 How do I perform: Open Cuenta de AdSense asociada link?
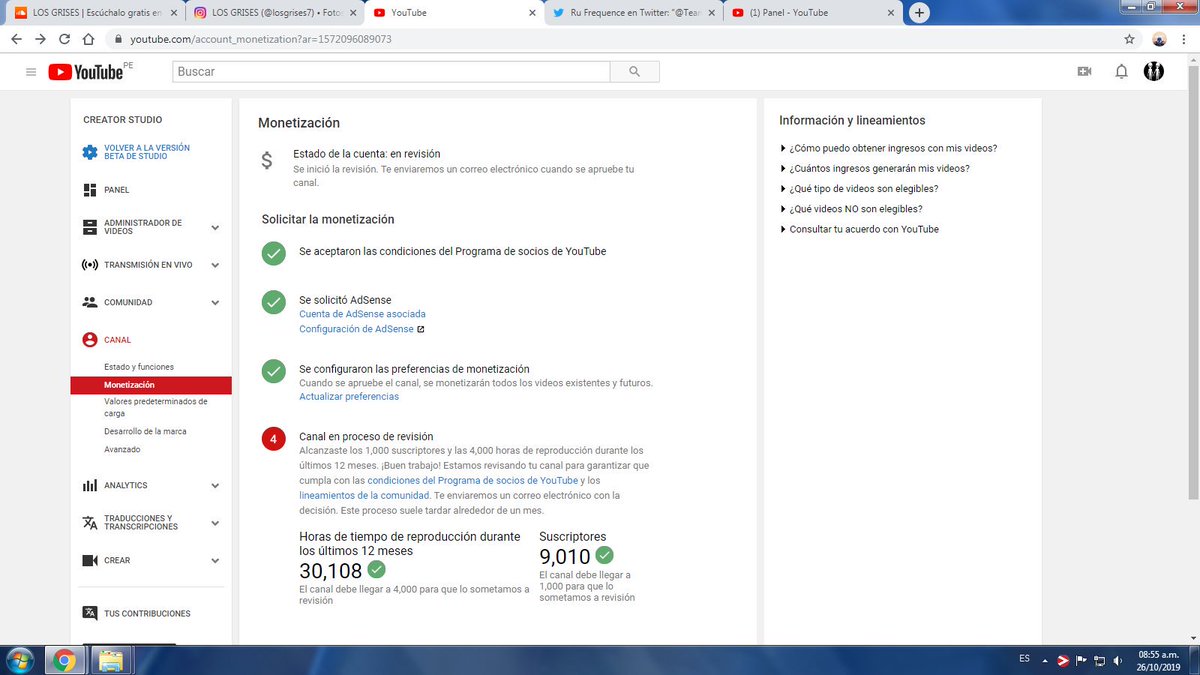362,314
